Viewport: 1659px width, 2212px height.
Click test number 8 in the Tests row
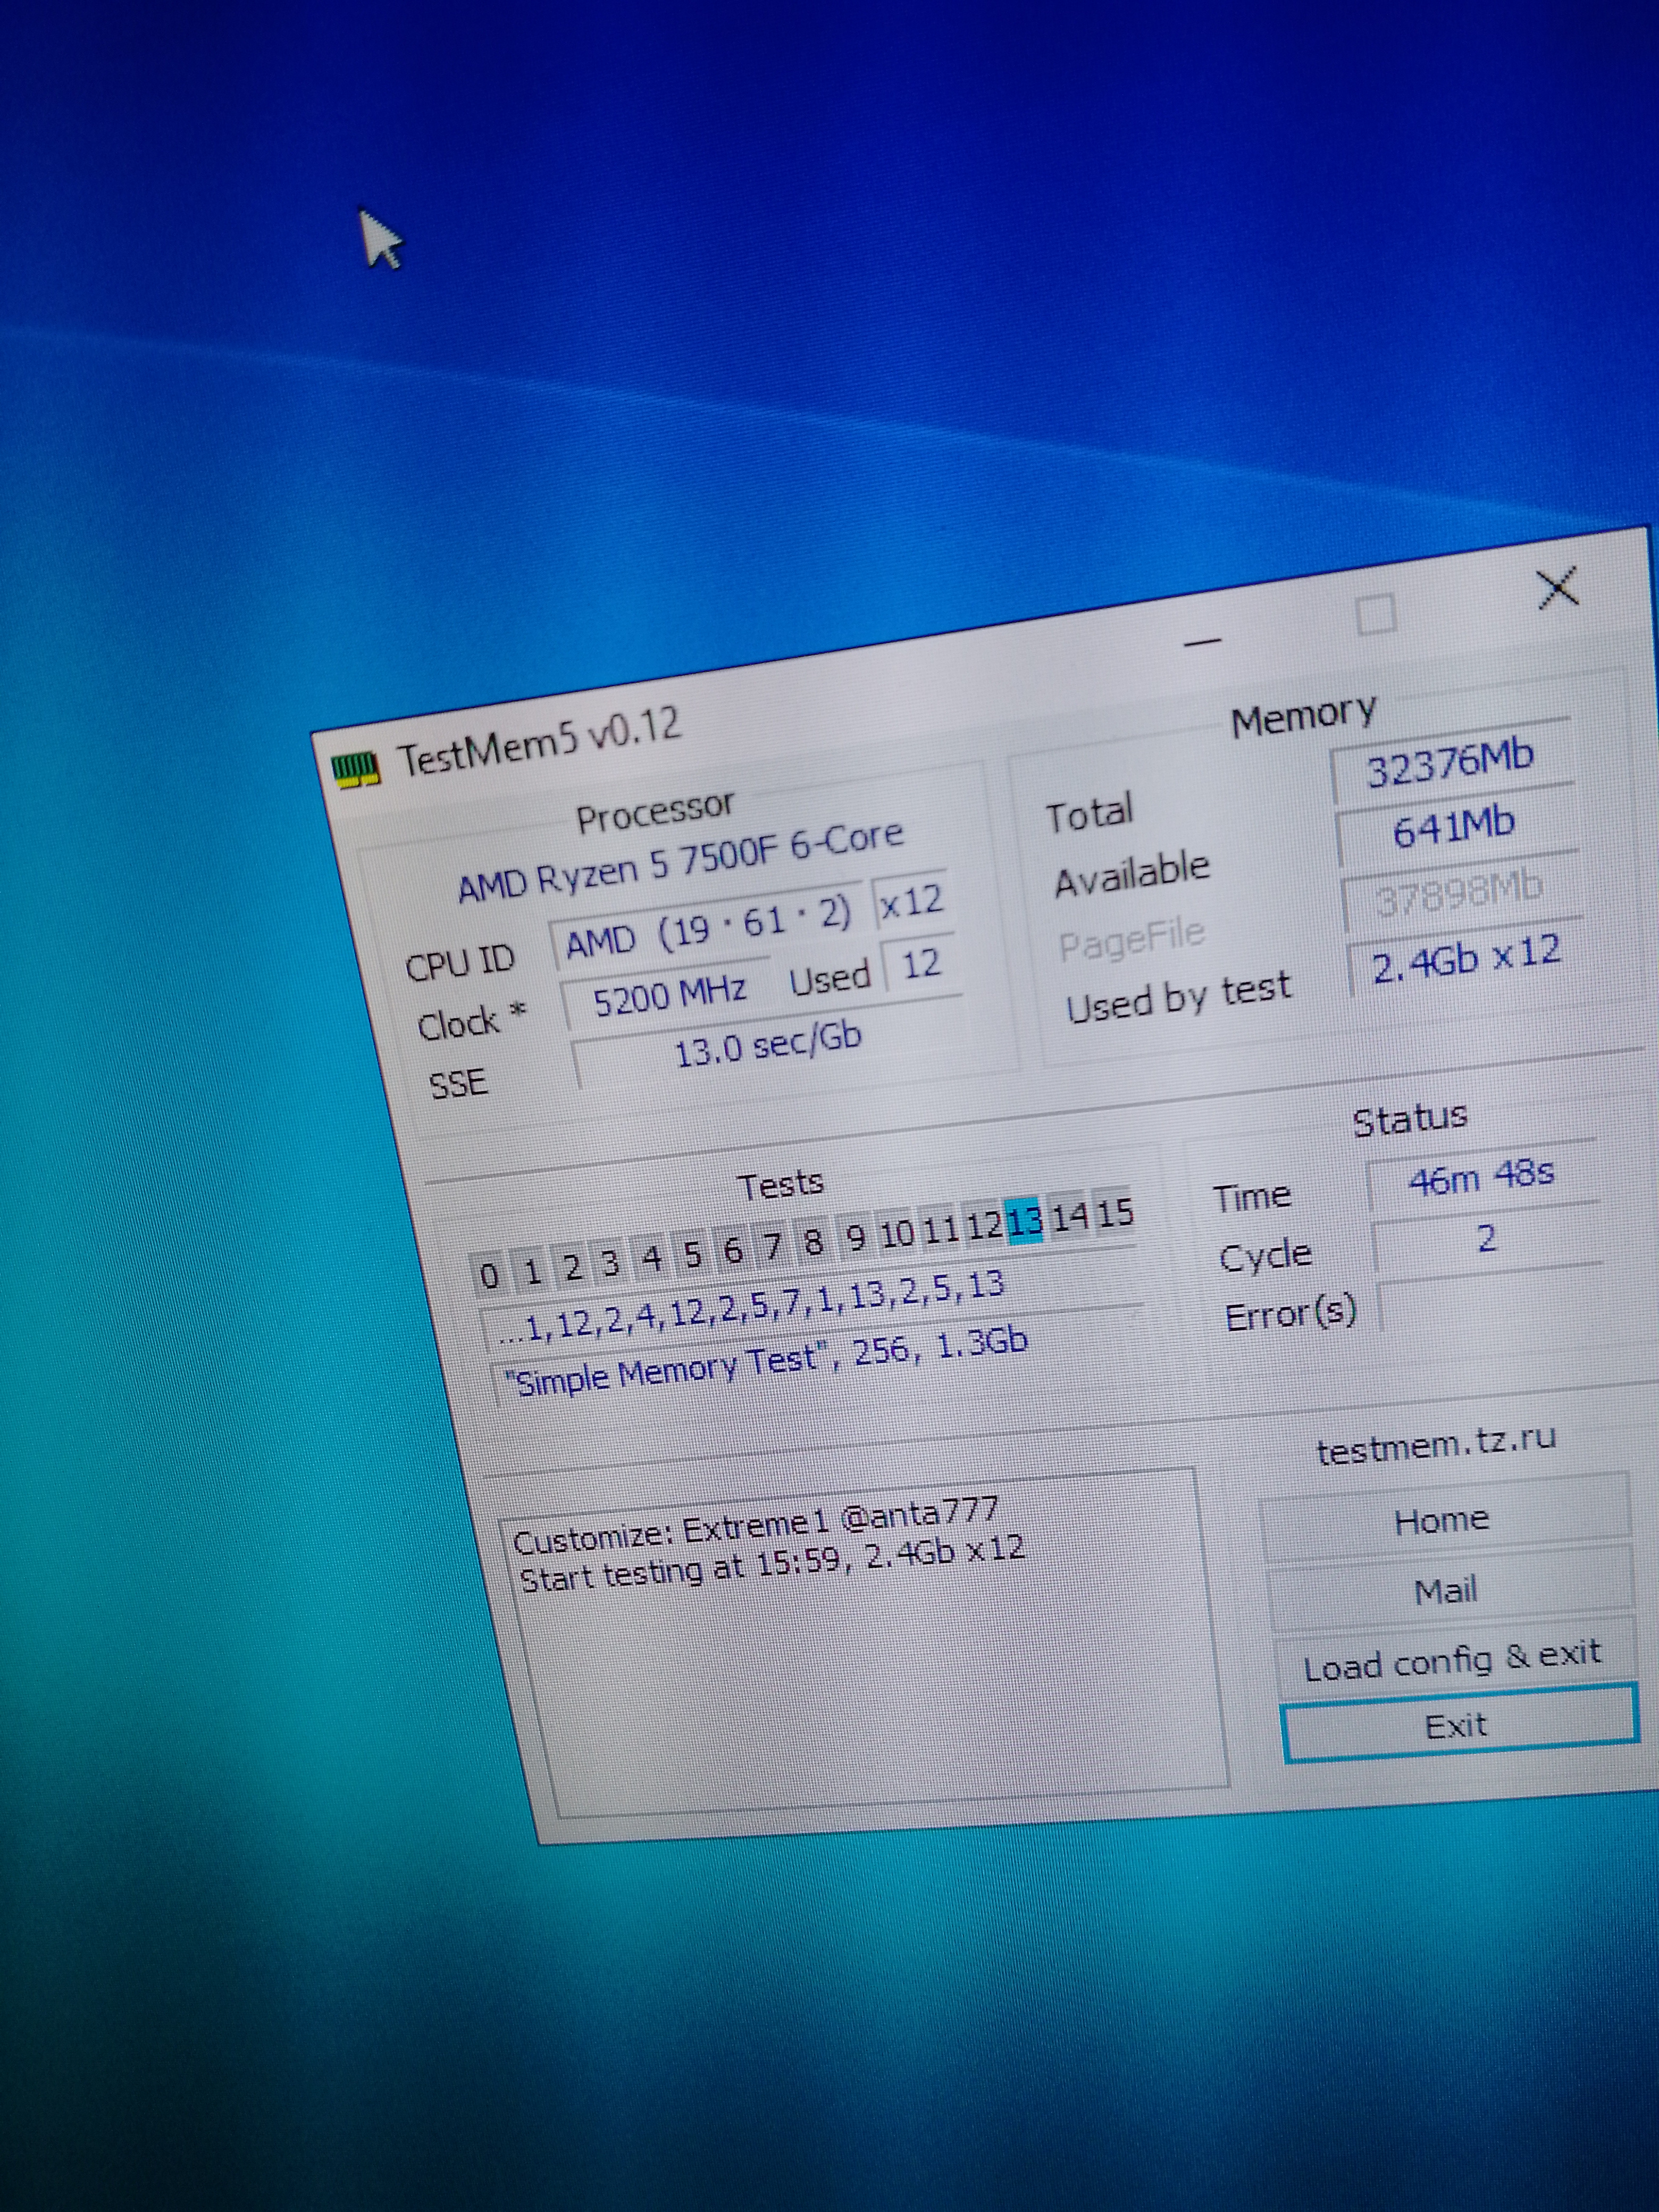tap(813, 1243)
